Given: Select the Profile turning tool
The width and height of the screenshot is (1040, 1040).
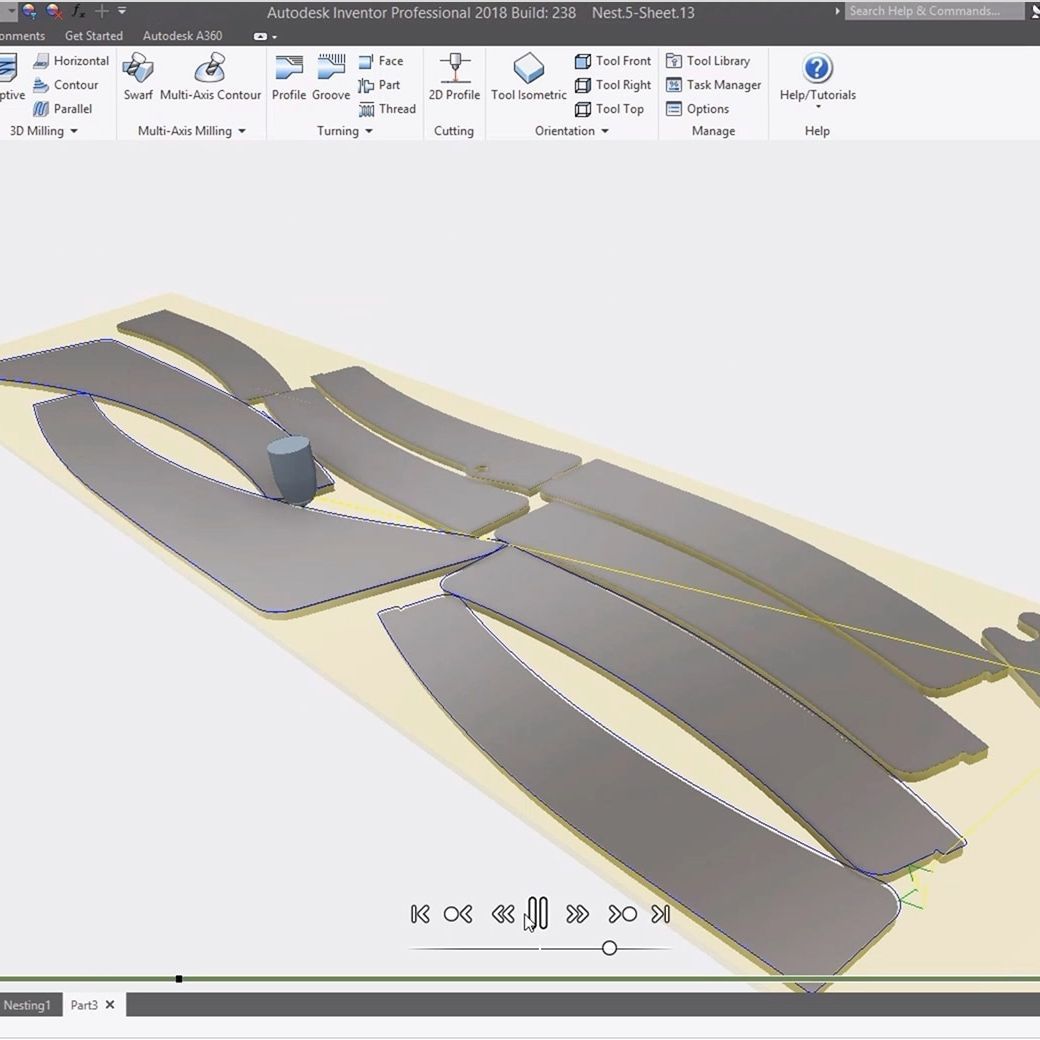Looking at the screenshot, I should point(289,75).
